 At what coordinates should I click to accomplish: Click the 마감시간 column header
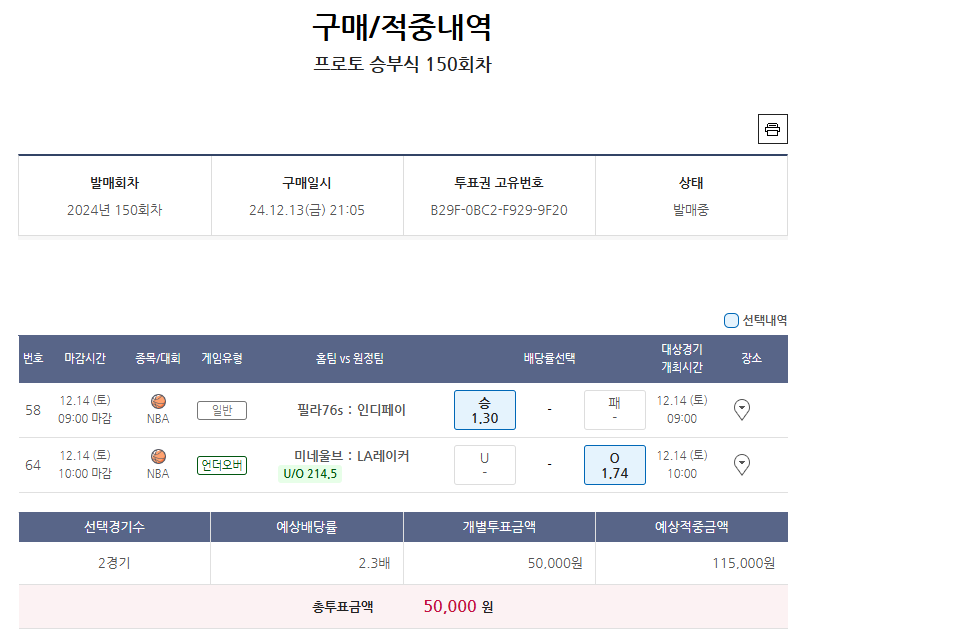pyautogui.click(x=85, y=359)
